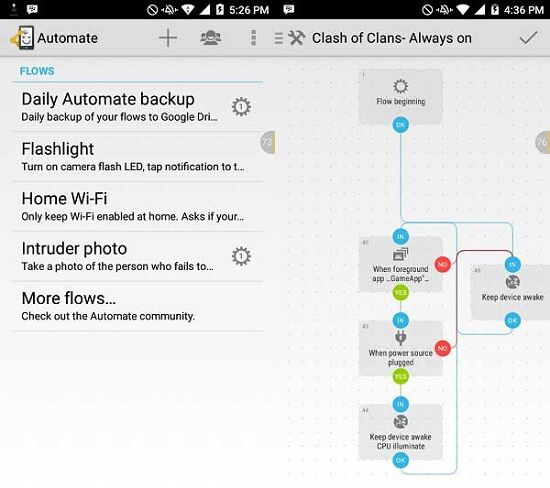Screen dimensions: 550x488
Task: Add a new flow with plus icon
Action: pos(168,38)
